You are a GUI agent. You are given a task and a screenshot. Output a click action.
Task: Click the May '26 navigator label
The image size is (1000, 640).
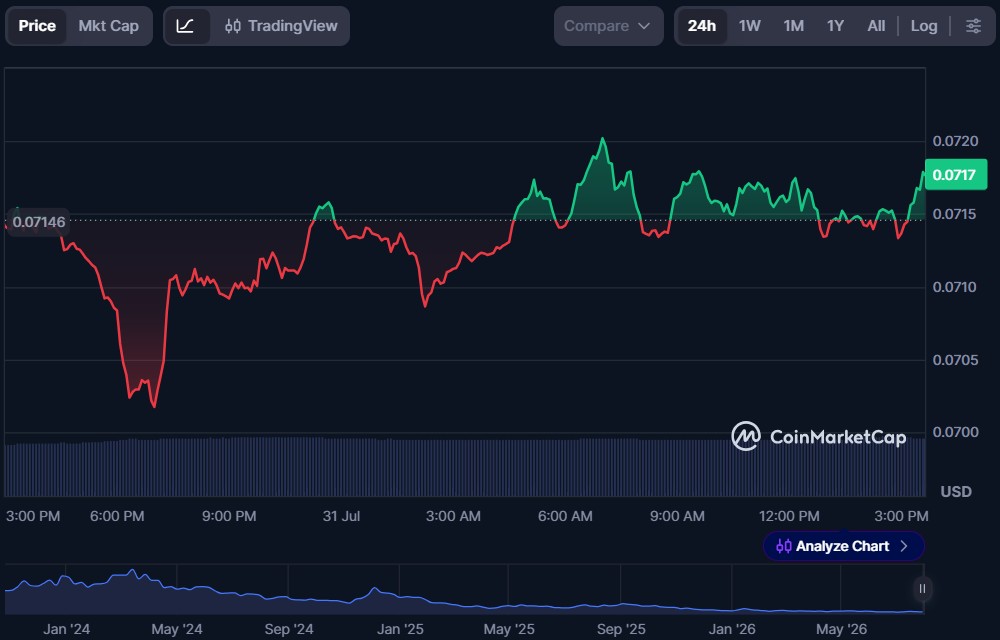(x=841, y=629)
